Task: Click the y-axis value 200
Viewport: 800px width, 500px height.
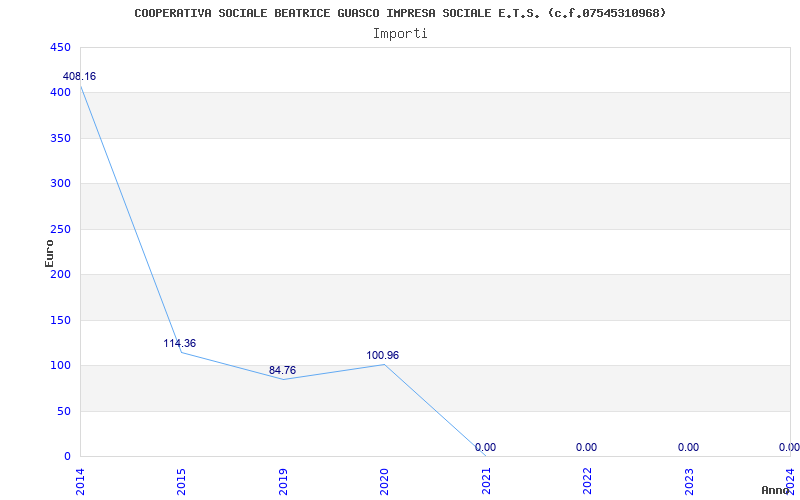Action: click(x=60, y=274)
